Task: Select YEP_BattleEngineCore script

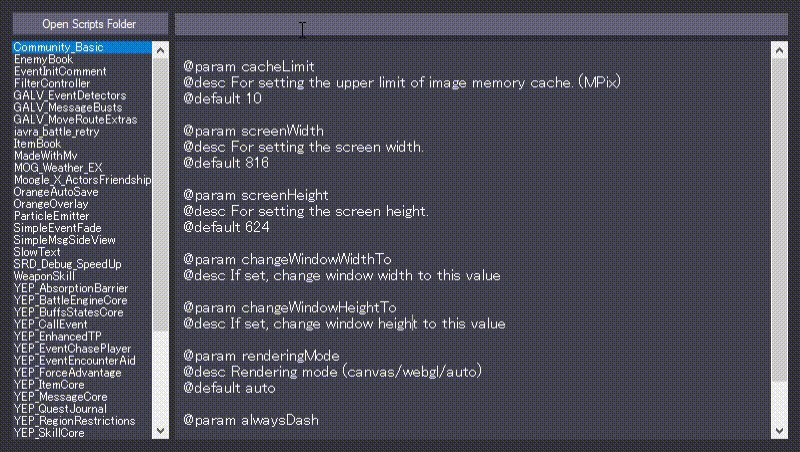Action: pyautogui.click(x=70, y=300)
